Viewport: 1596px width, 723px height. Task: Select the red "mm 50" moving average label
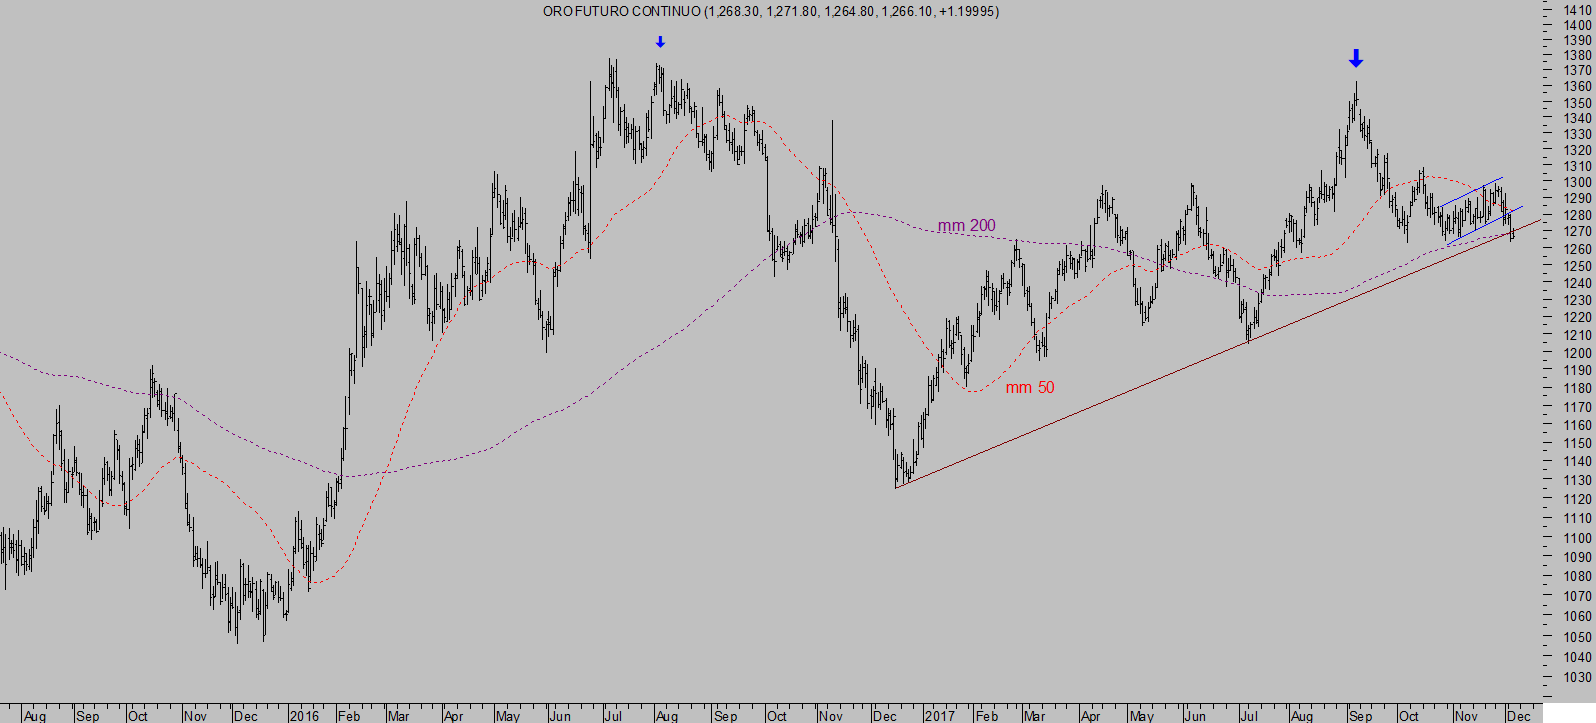(x=1029, y=388)
